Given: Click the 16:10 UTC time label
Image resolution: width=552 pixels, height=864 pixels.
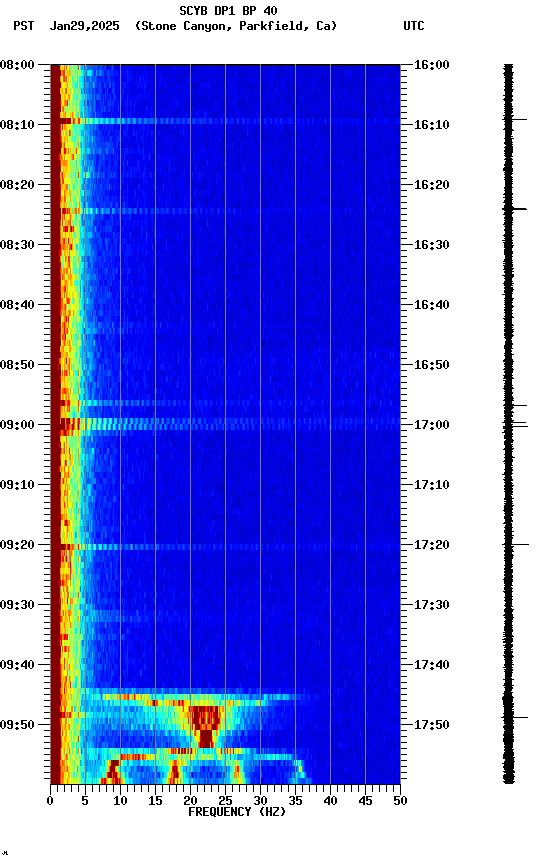Looking at the screenshot, I should (431, 125).
